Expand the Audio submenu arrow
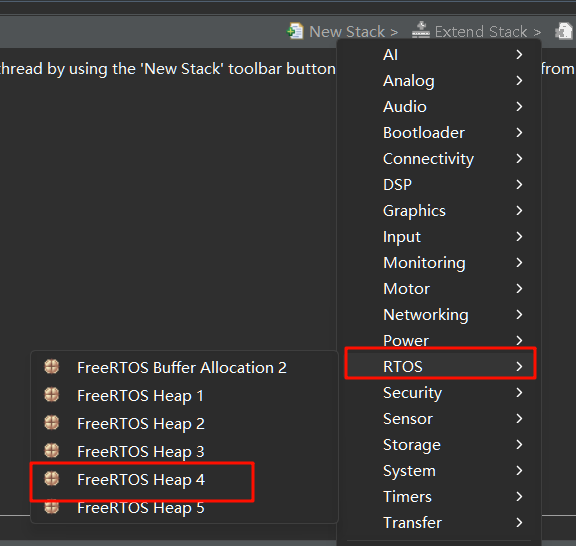Image resolution: width=576 pixels, height=546 pixels. coord(519,107)
